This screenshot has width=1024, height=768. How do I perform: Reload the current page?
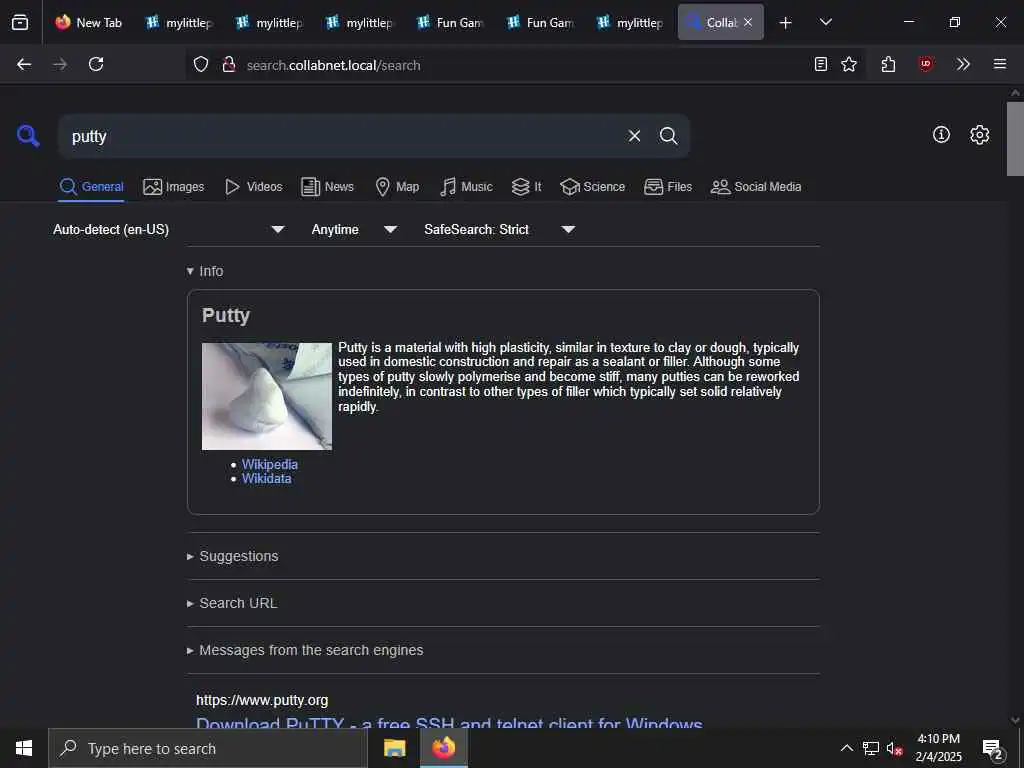(96, 64)
